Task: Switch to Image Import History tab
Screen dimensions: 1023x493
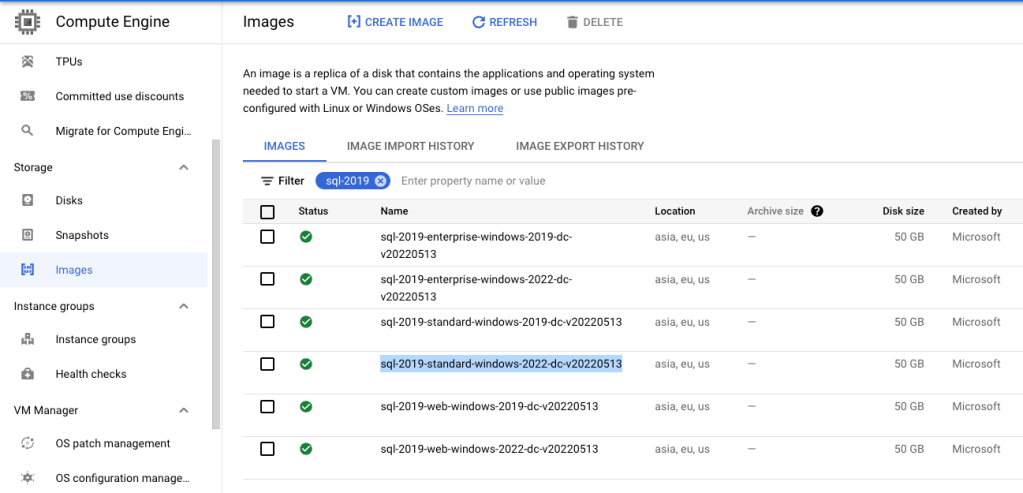Action: (x=410, y=146)
